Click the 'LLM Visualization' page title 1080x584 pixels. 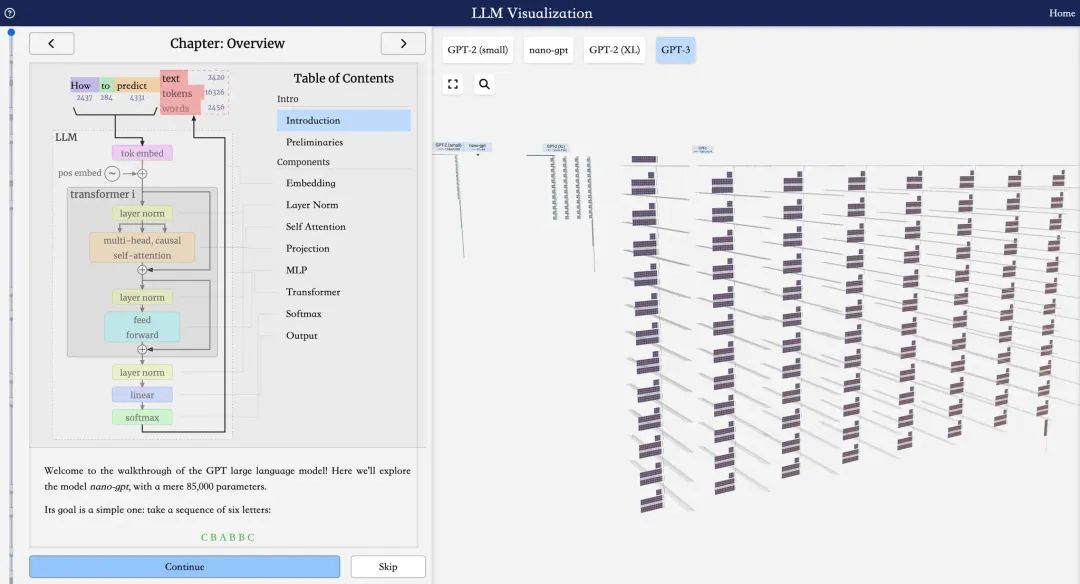click(532, 13)
